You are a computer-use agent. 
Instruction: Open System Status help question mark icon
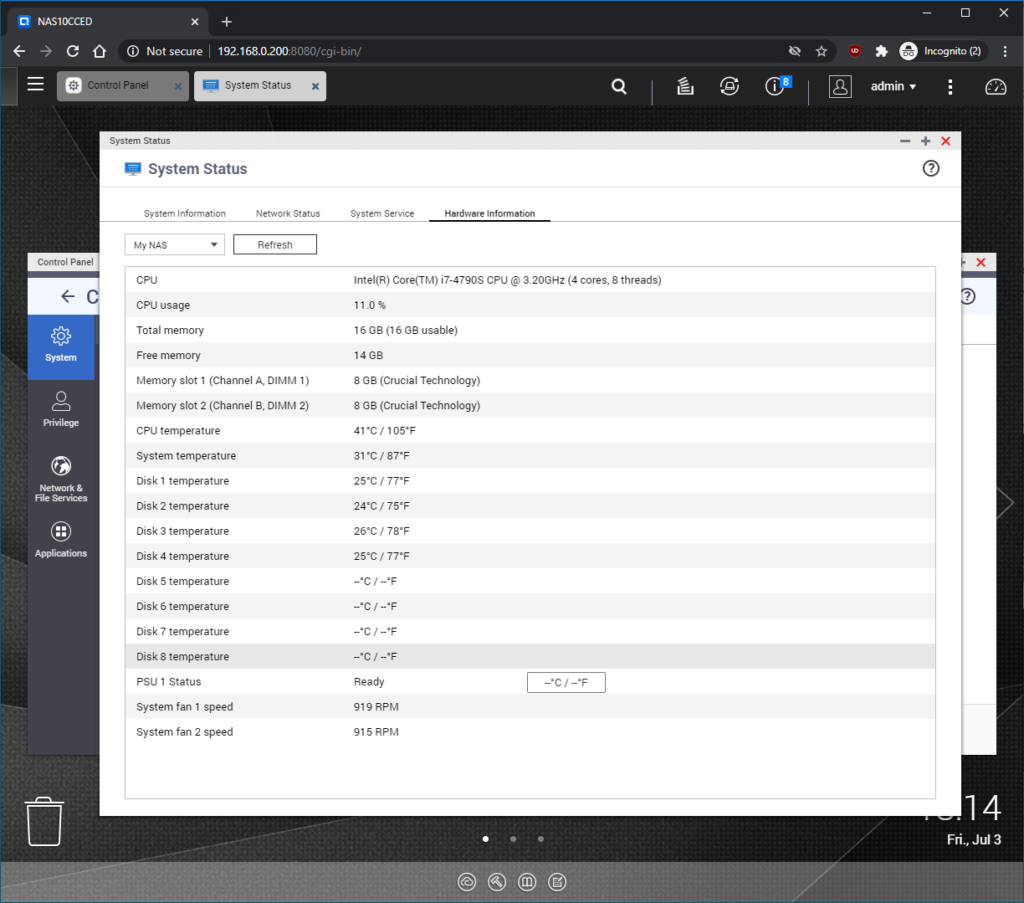[931, 168]
